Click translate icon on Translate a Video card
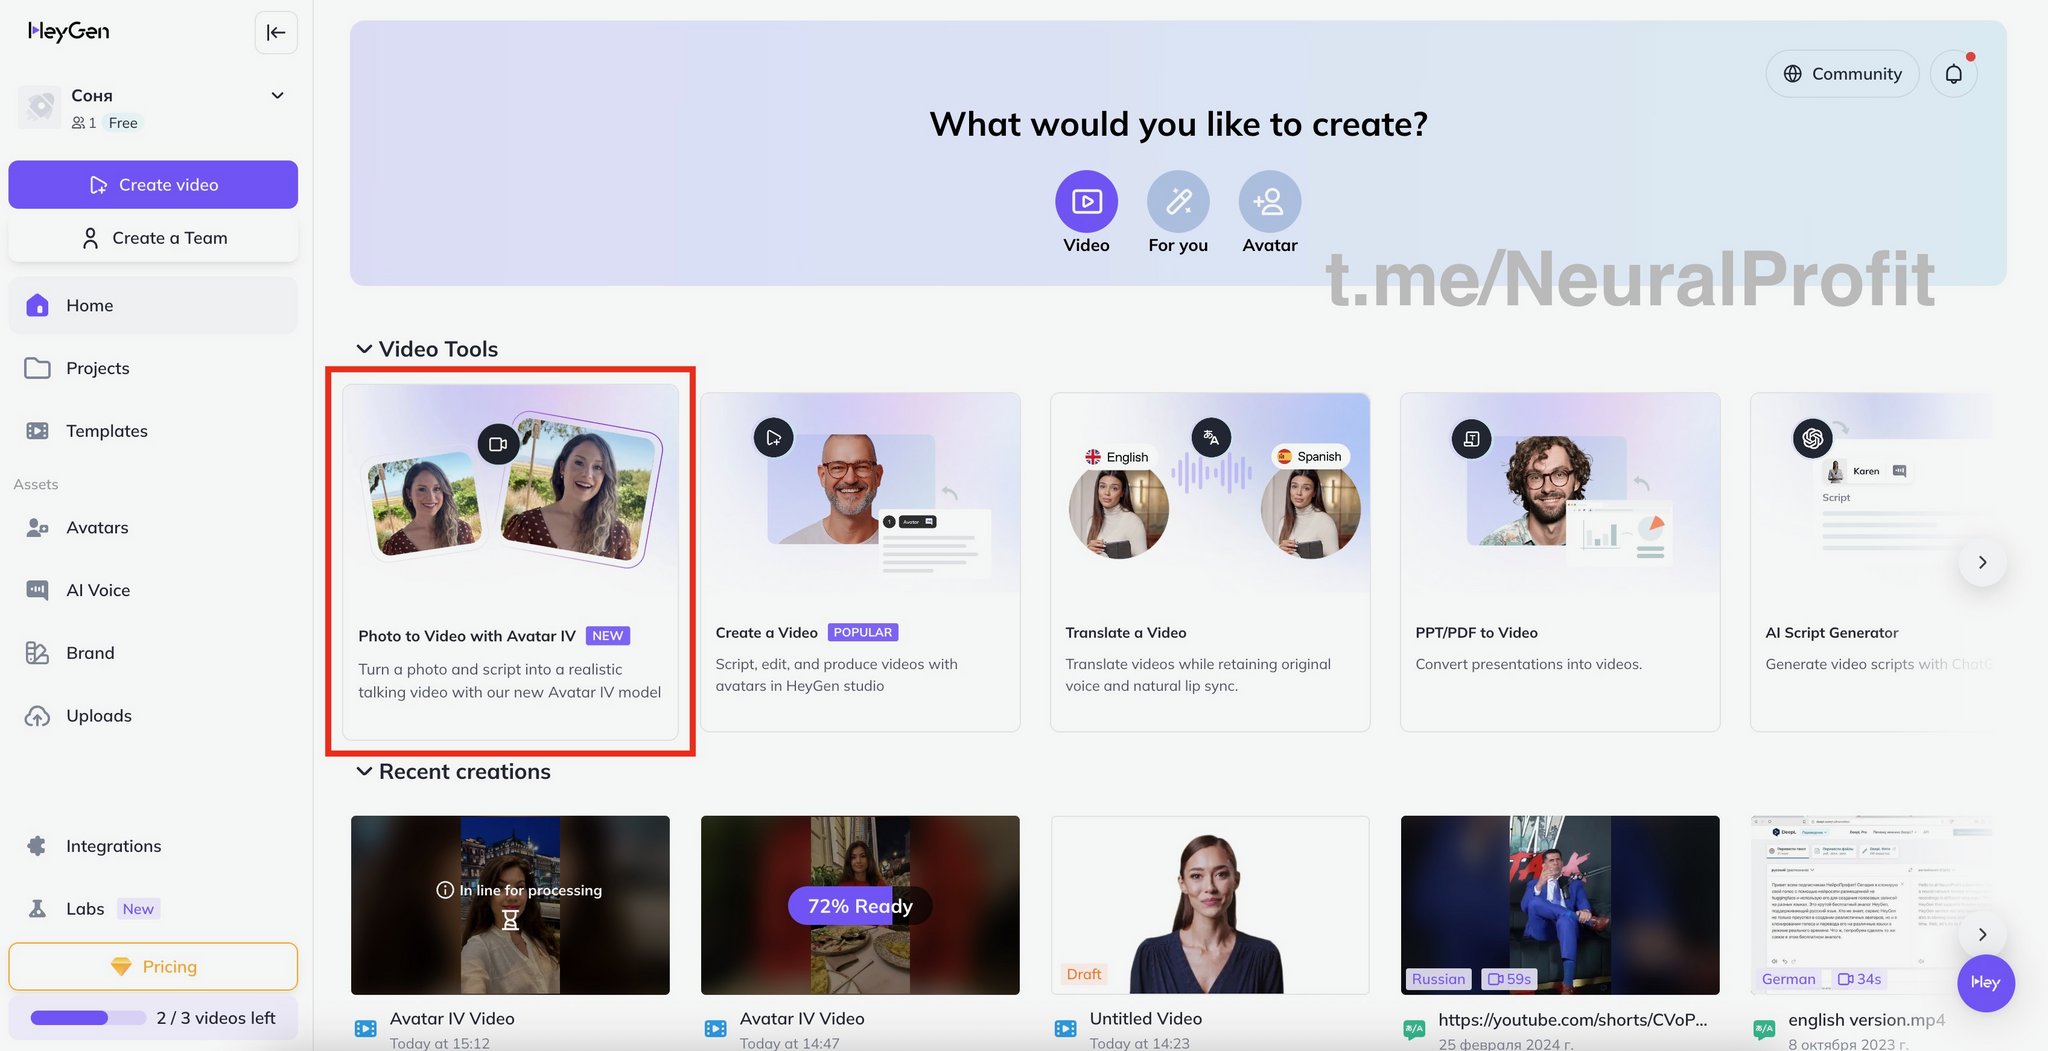The image size is (2048, 1051). [1211, 438]
